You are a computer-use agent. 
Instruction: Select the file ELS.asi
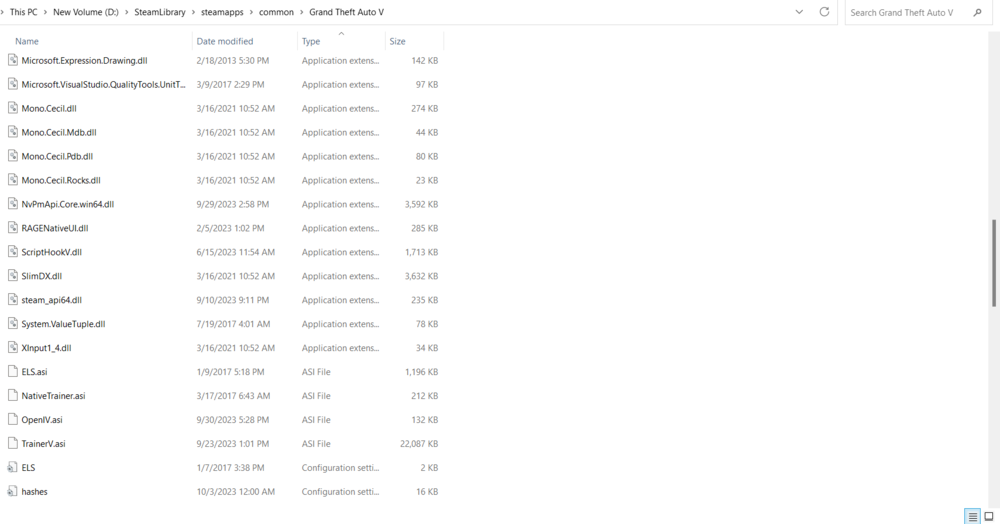(34, 372)
